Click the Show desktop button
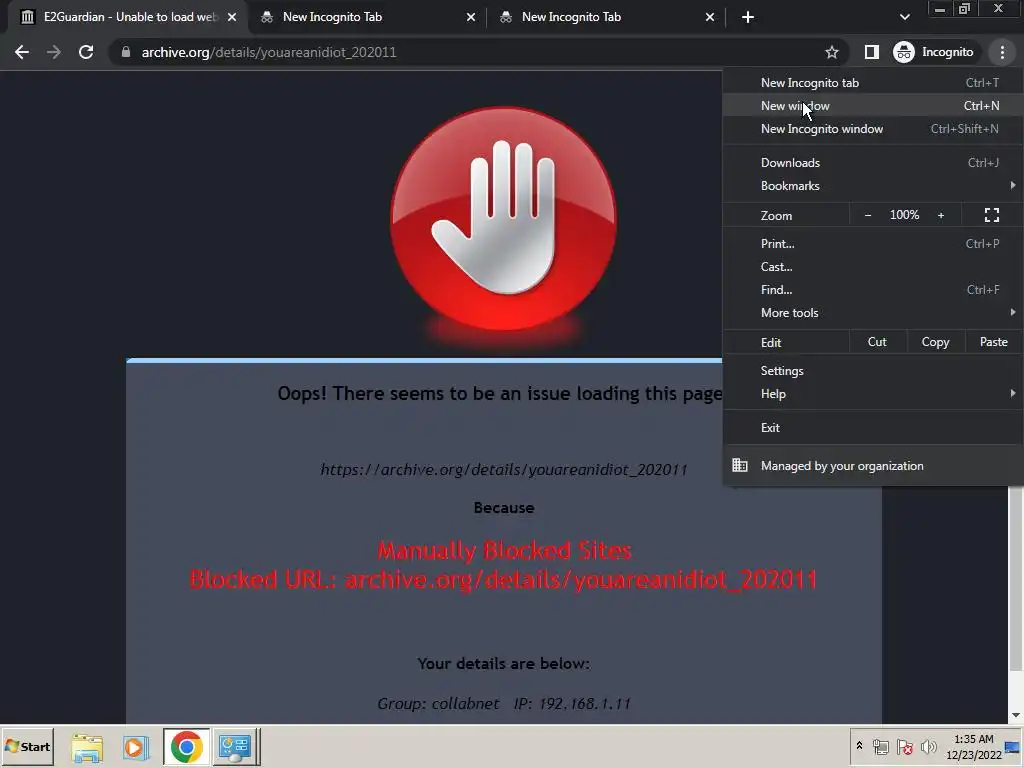Screen dimensions: 1024x768 (x=1013, y=746)
